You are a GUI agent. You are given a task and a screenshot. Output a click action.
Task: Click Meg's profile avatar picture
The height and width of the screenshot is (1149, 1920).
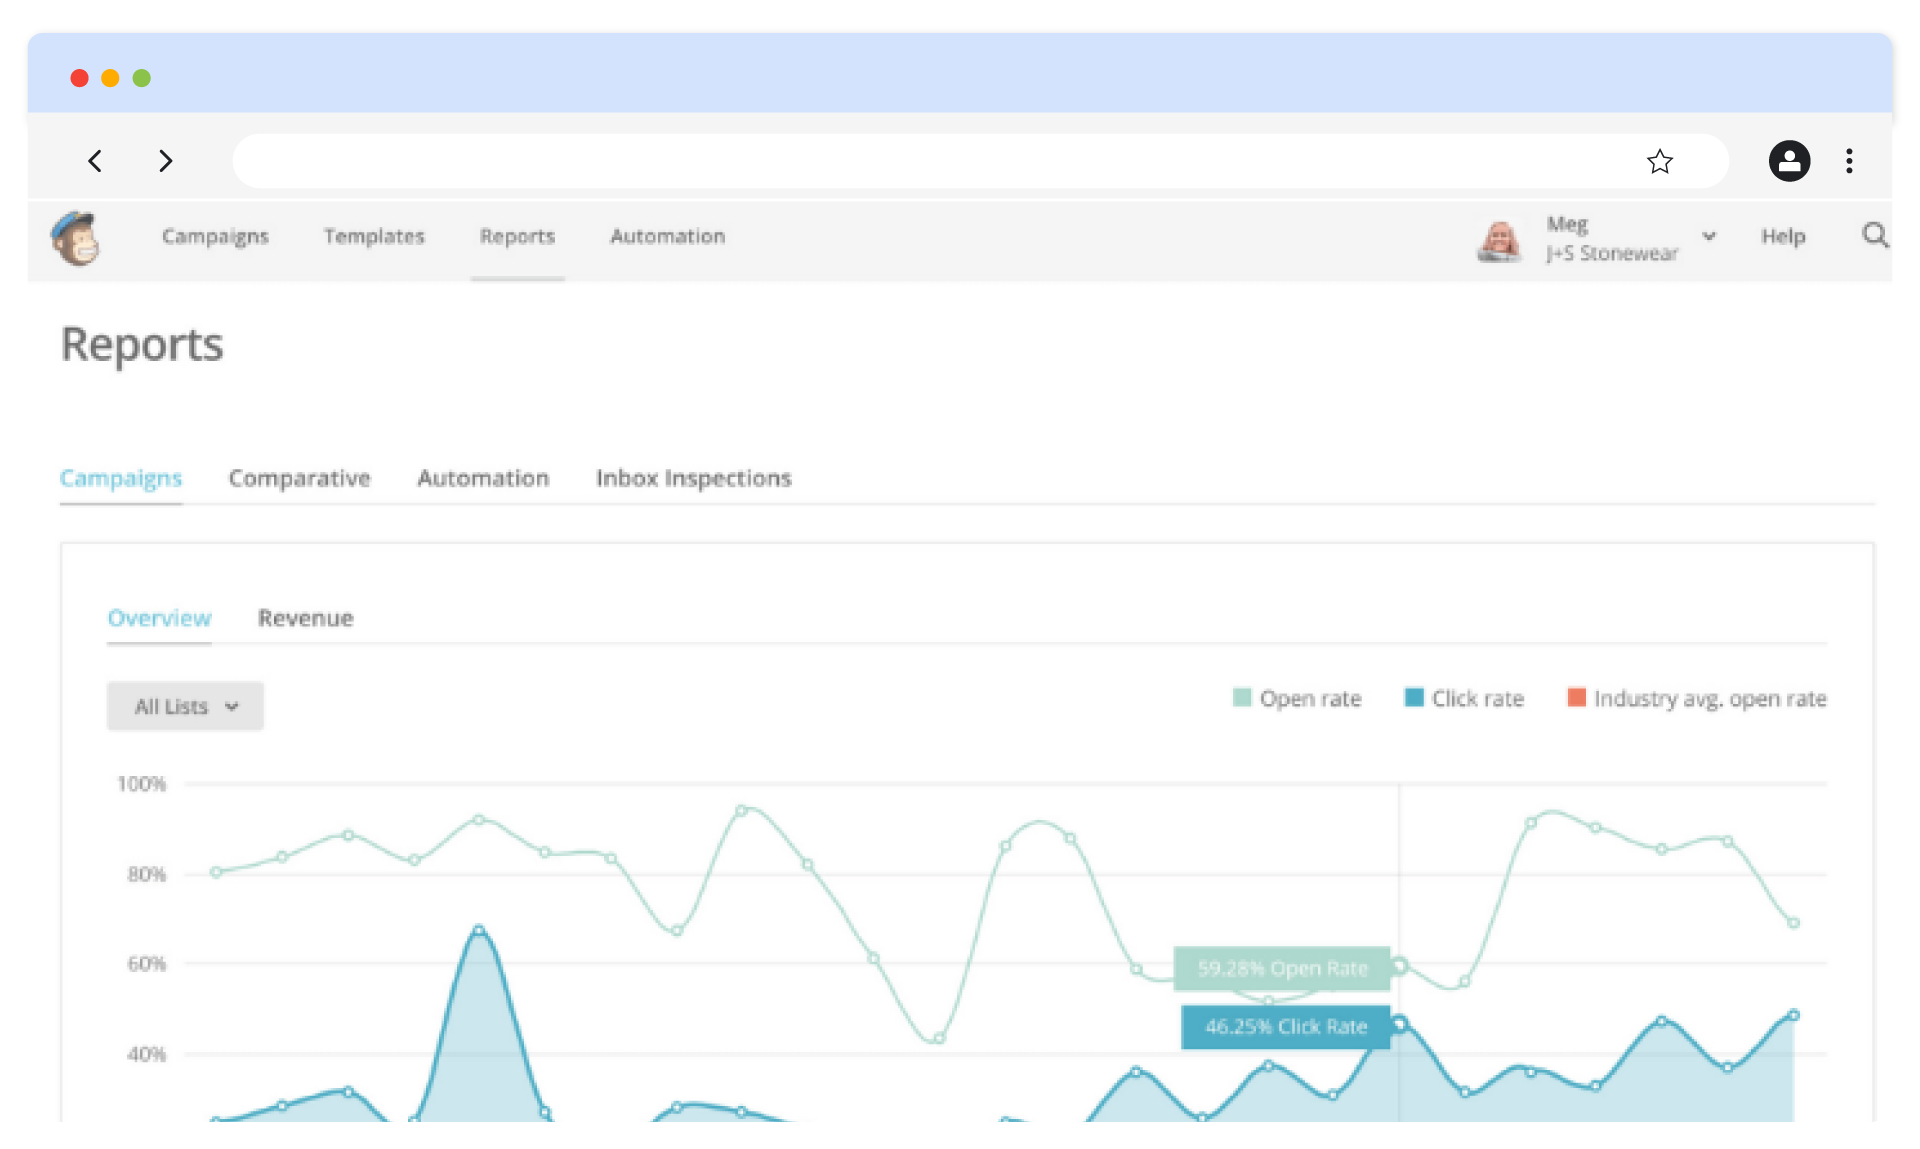(1498, 240)
